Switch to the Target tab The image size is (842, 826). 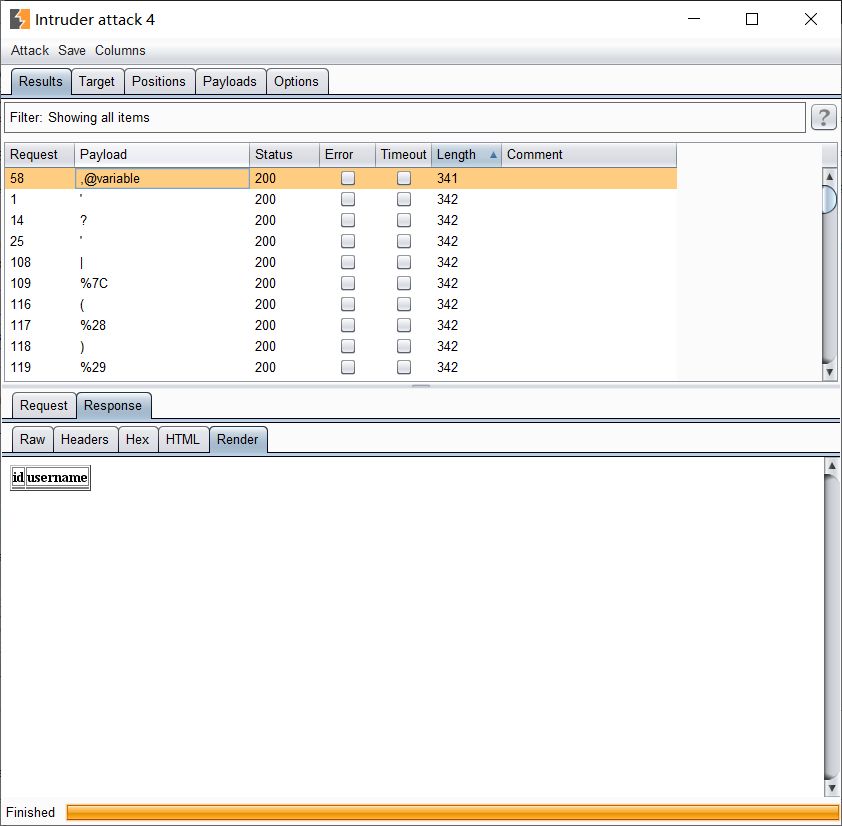[97, 82]
